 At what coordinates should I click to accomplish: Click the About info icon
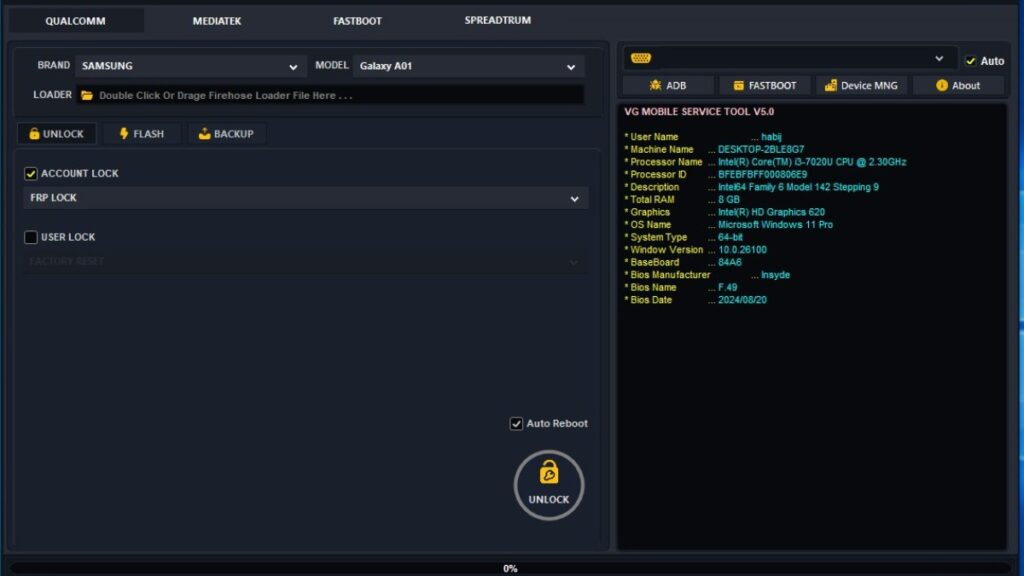point(941,86)
